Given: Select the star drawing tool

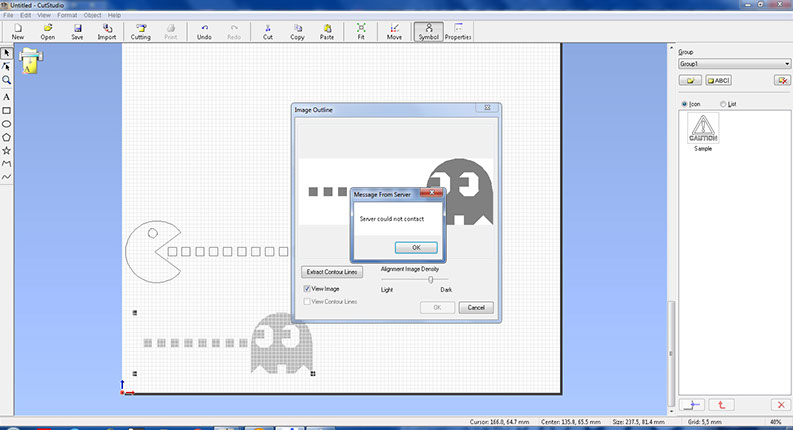Looking at the screenshot, I should [x=7, y=151].
